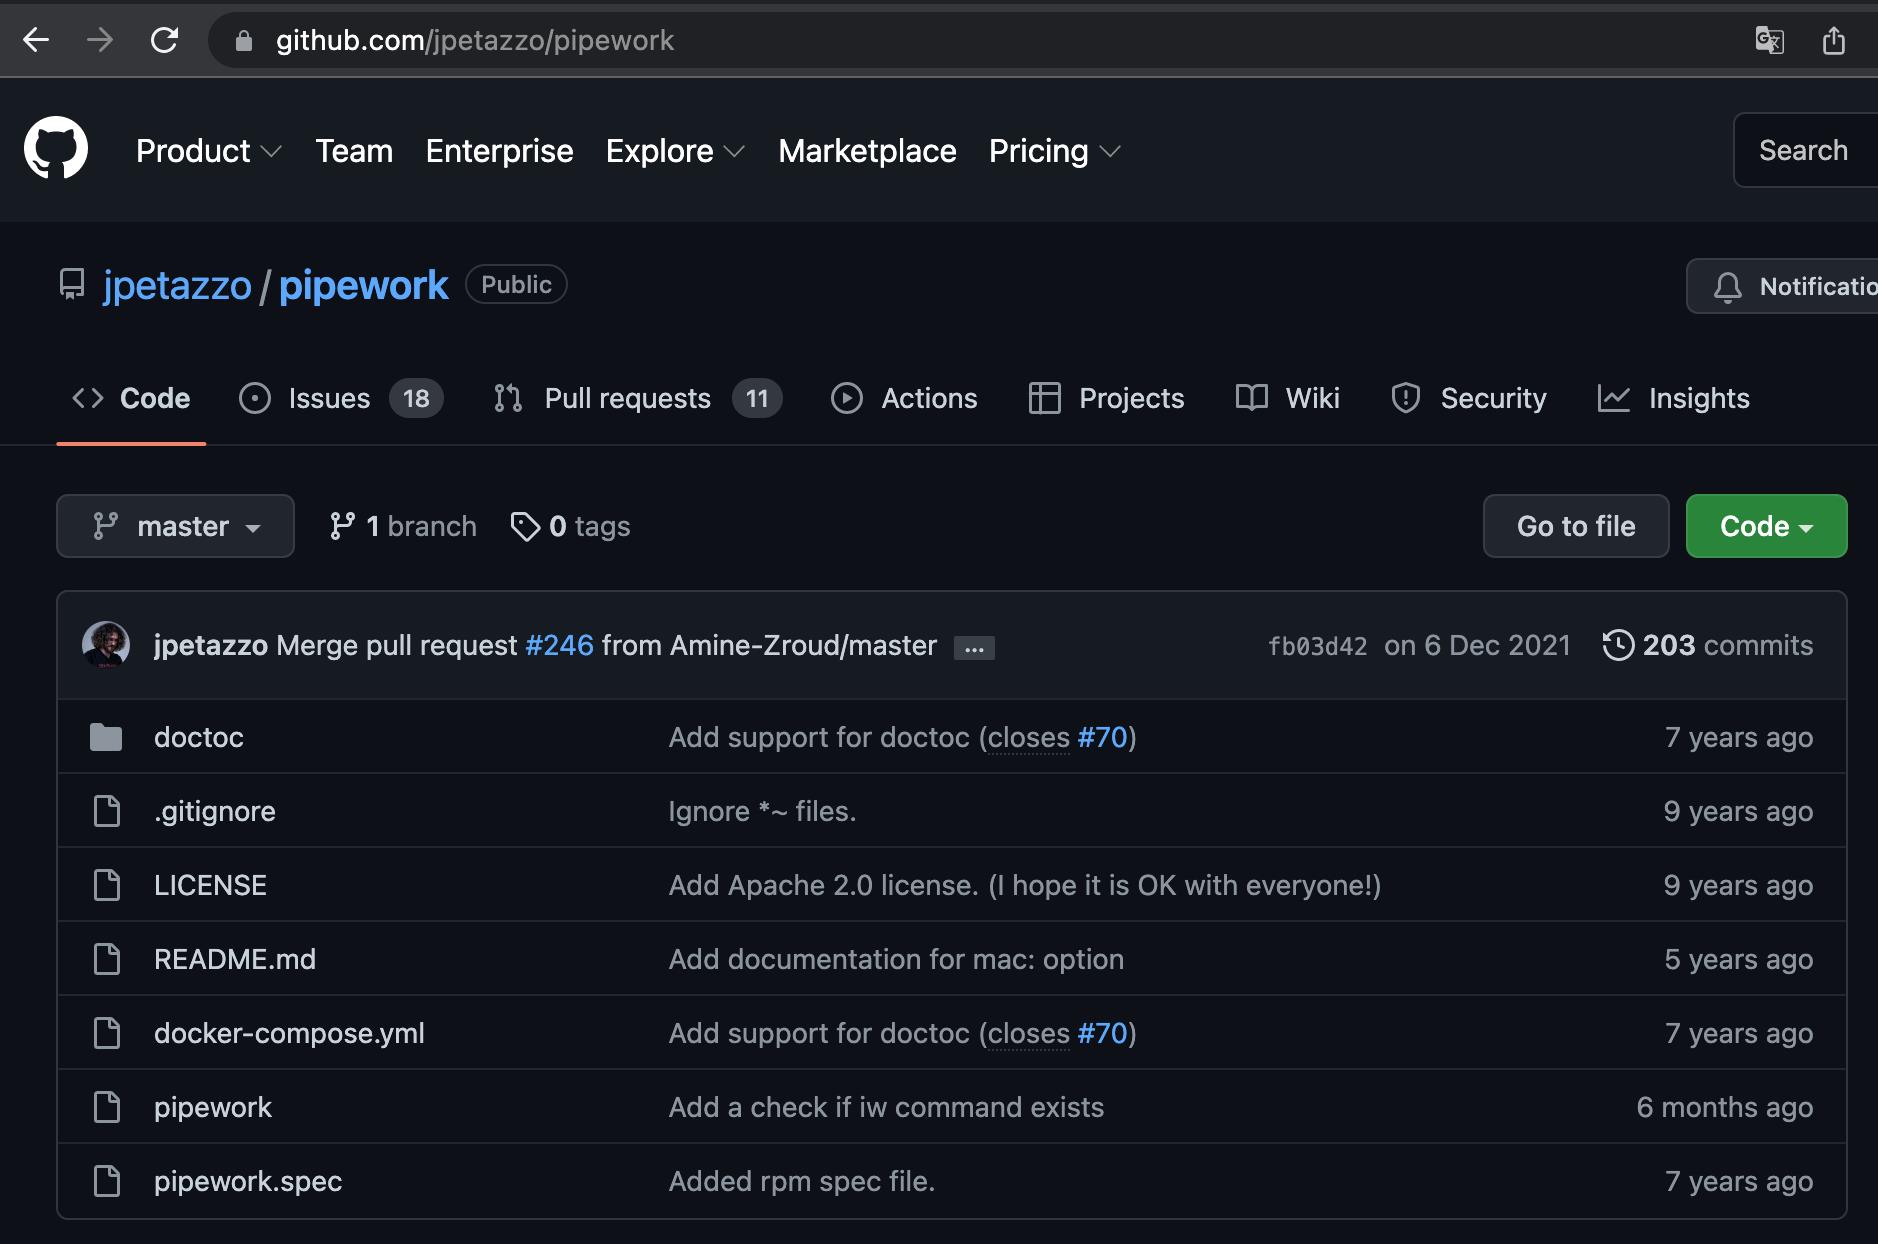The image size is (1878, 1244).
Task: Open the green Code dropdown button
Action: click(x=1766, y=526)
